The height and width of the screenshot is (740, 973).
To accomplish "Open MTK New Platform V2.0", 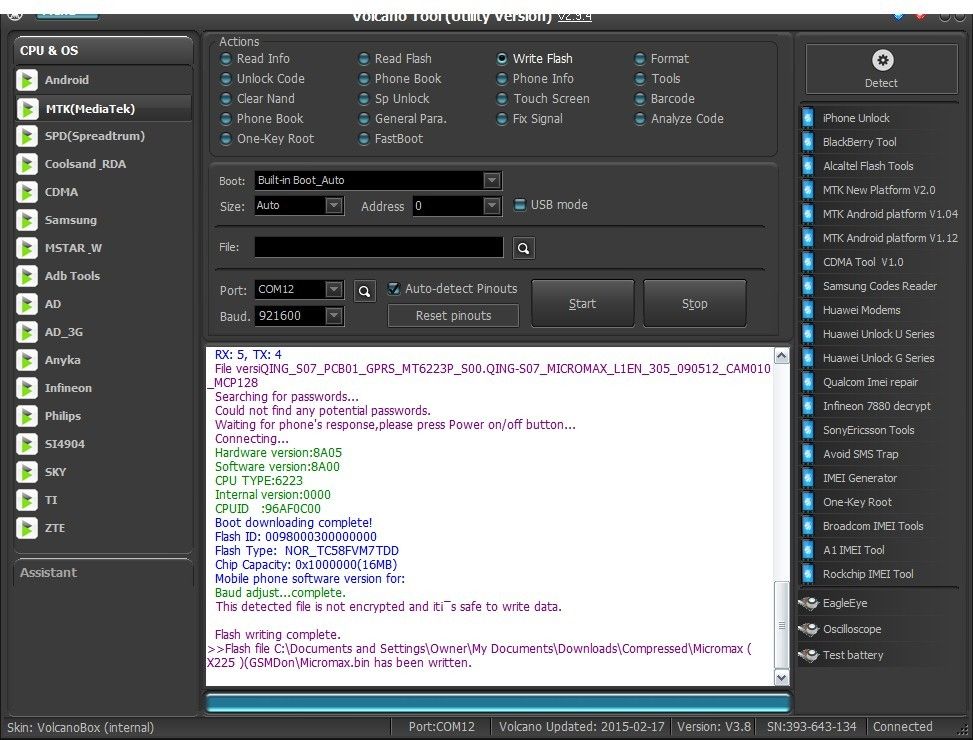I will tap(879, 190).
